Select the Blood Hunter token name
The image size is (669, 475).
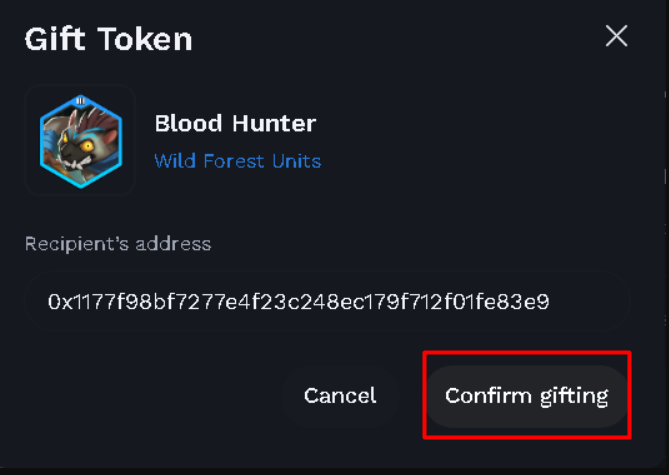pos(235,124)
